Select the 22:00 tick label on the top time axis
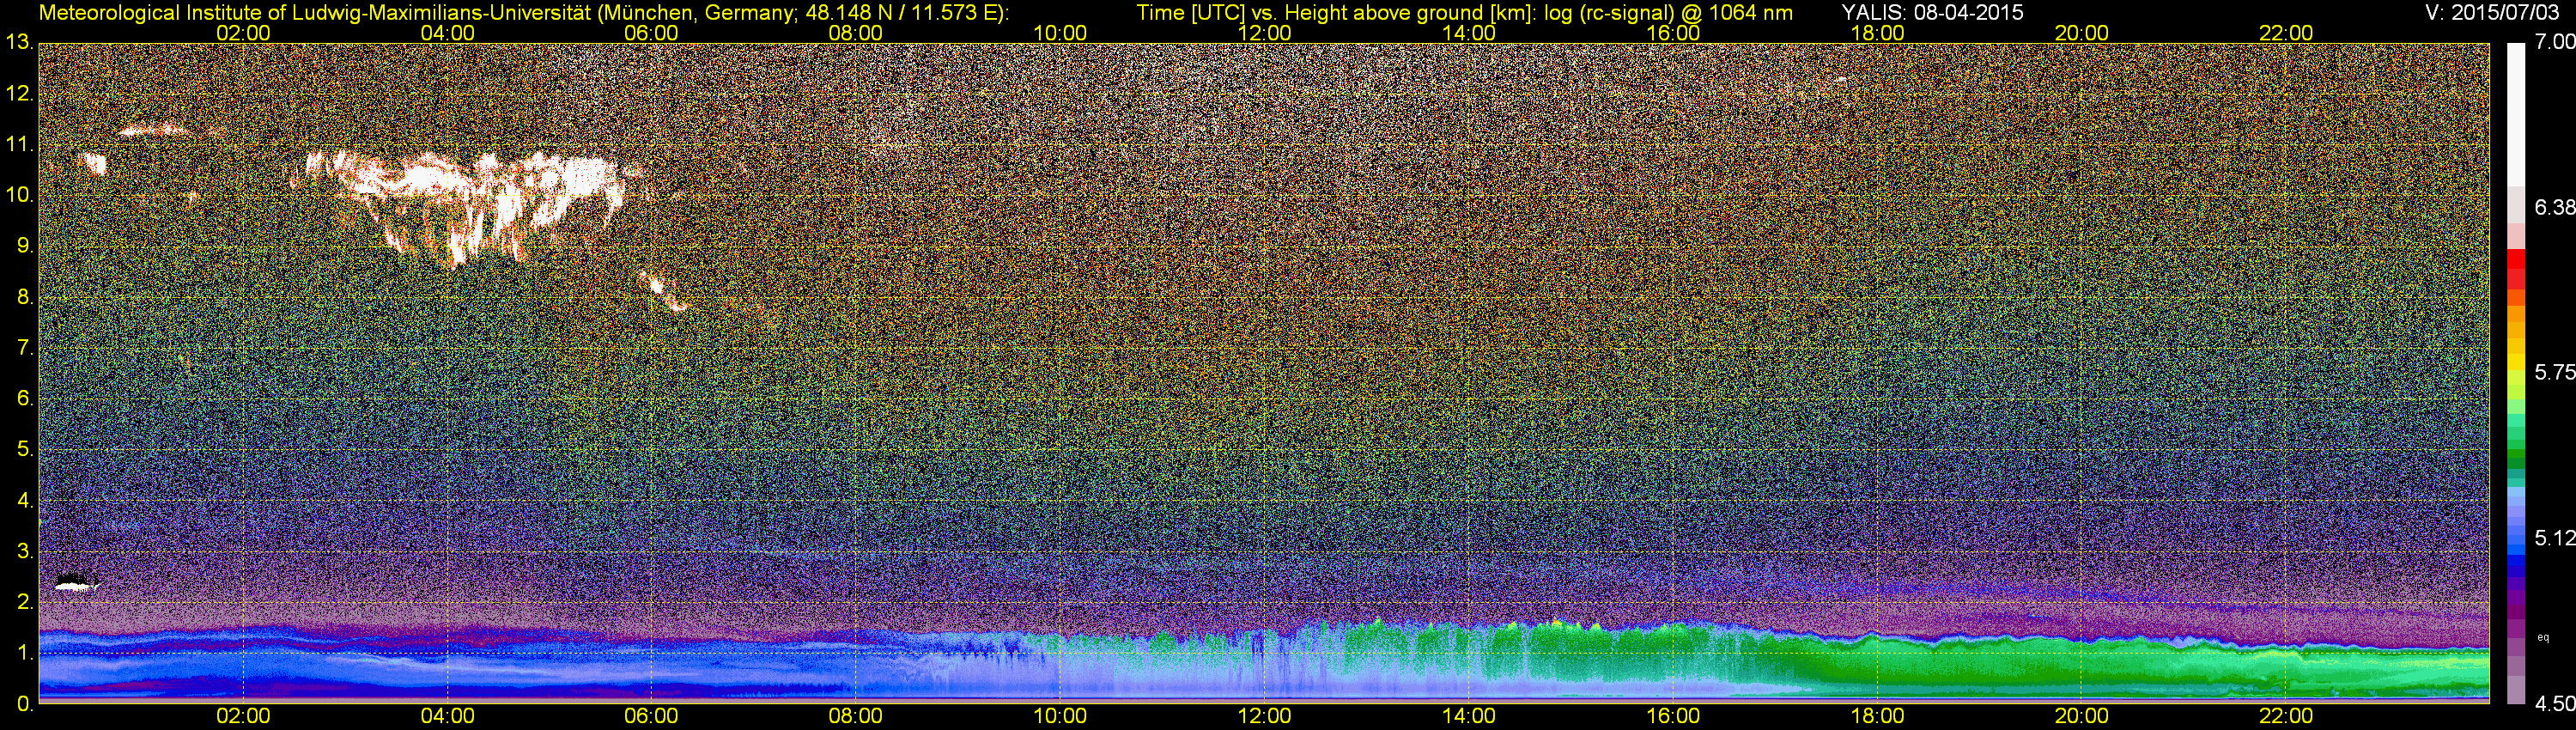The height and width of the screenshot is (730, 2576). 2286,33
